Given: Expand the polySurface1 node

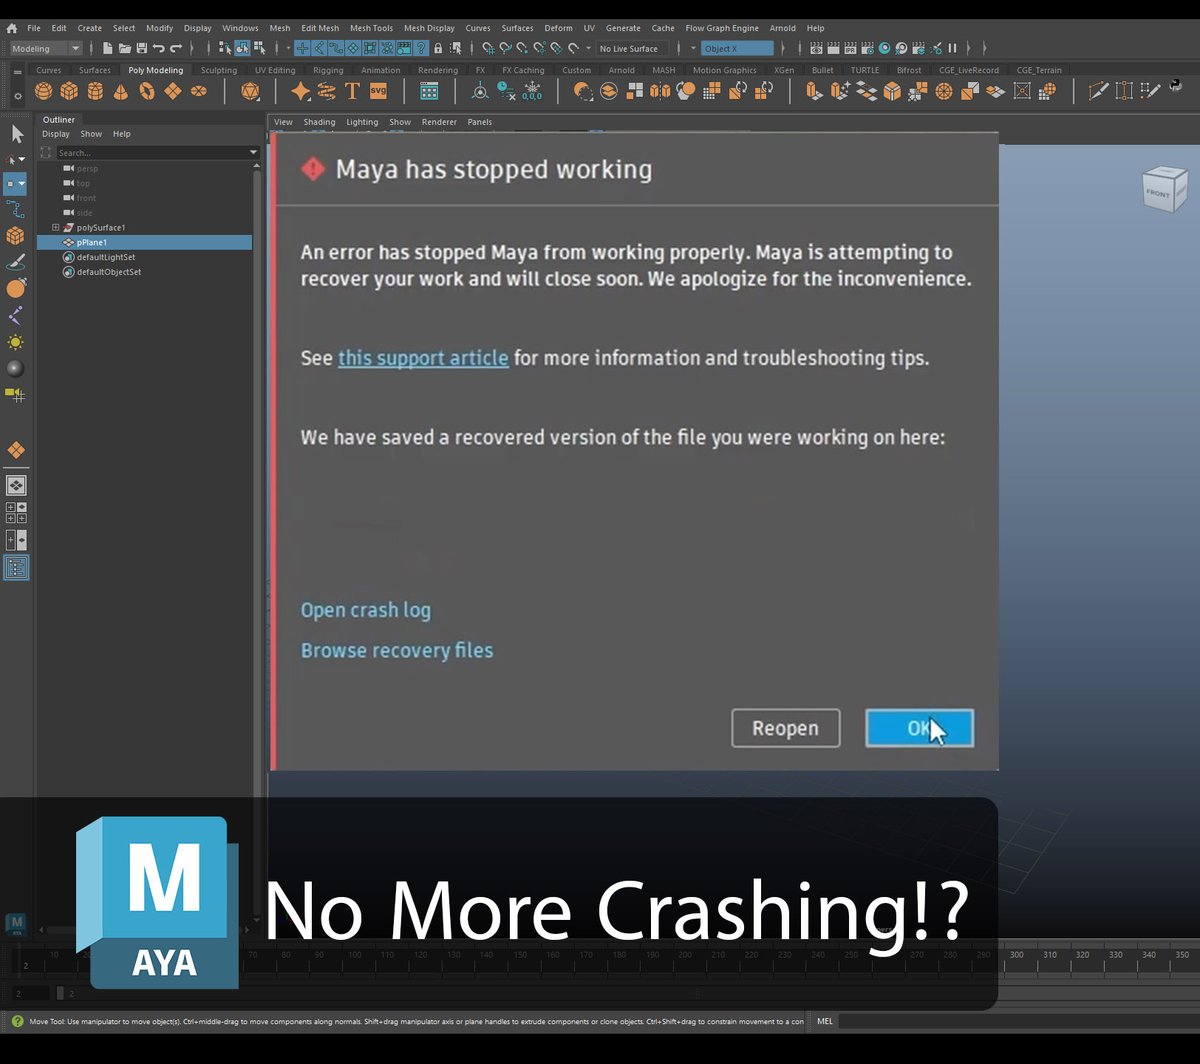Looking at the screenshot, I should [56, 227].
